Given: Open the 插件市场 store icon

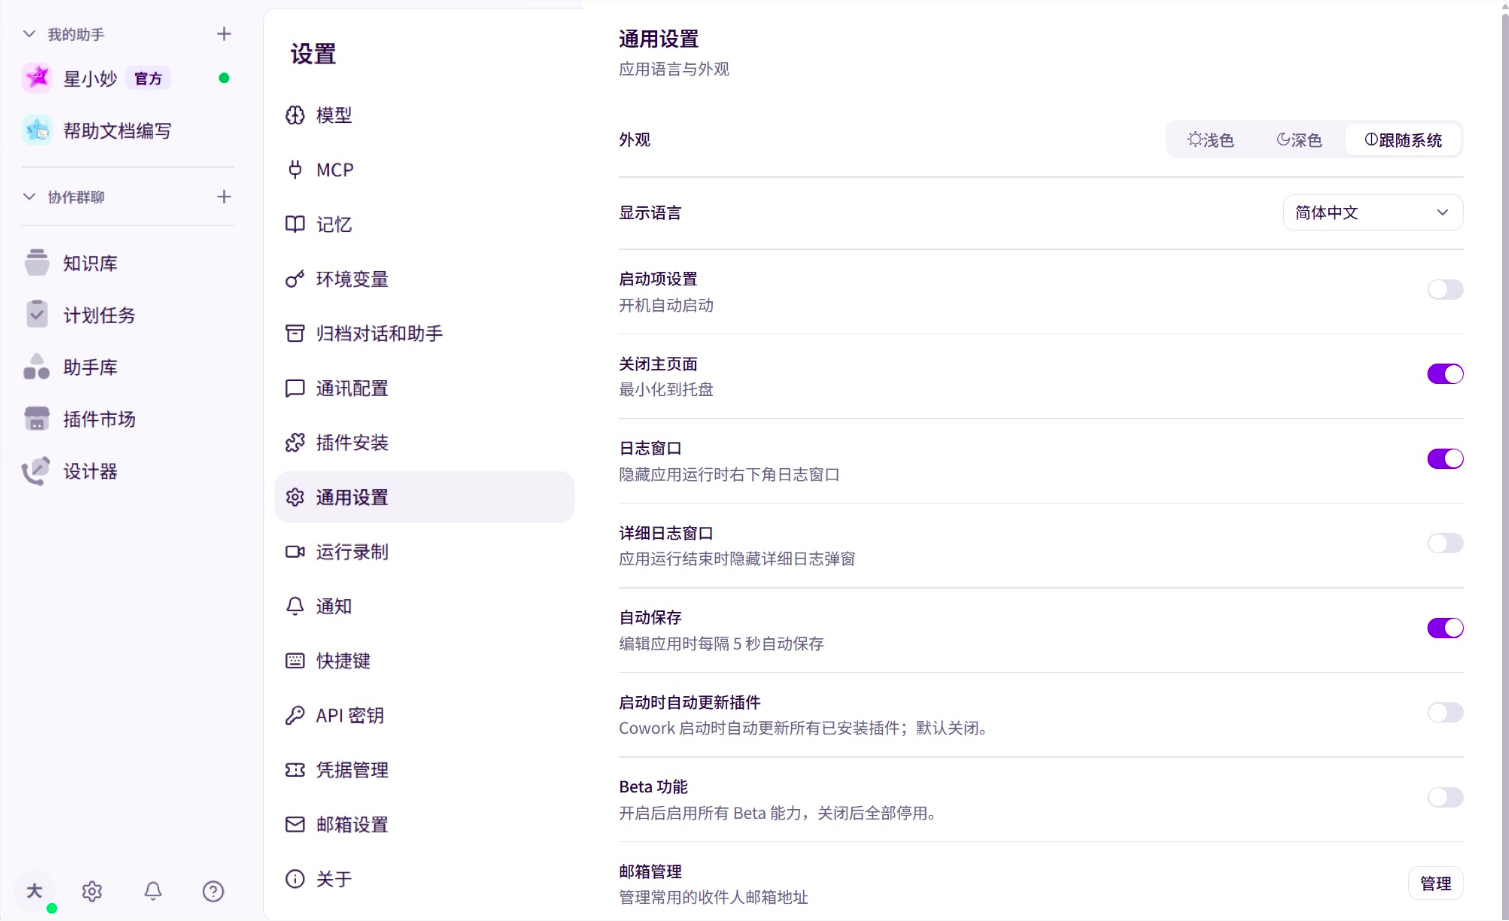Looking at the screenshot, I should 37,419.
